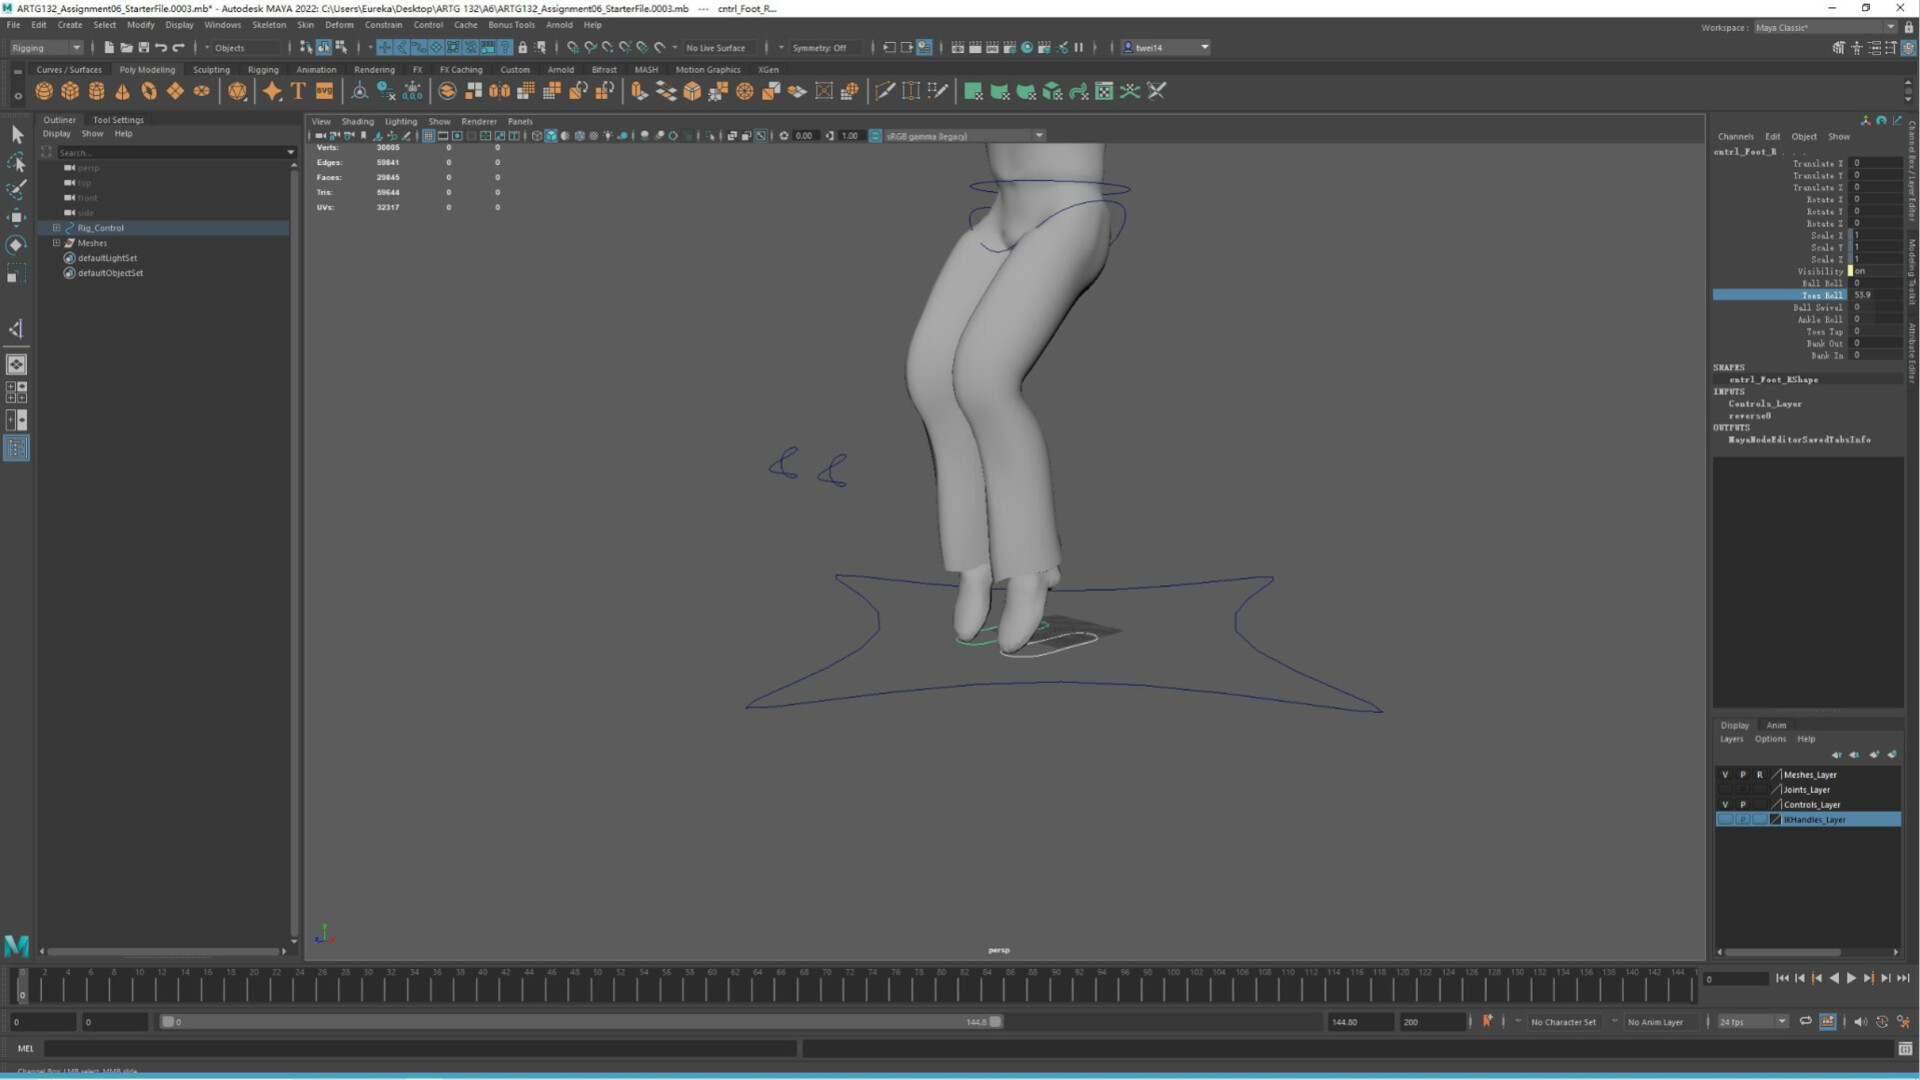
Task: Select the Scale tool in the toolbox
Action: [x=16, y=271]
